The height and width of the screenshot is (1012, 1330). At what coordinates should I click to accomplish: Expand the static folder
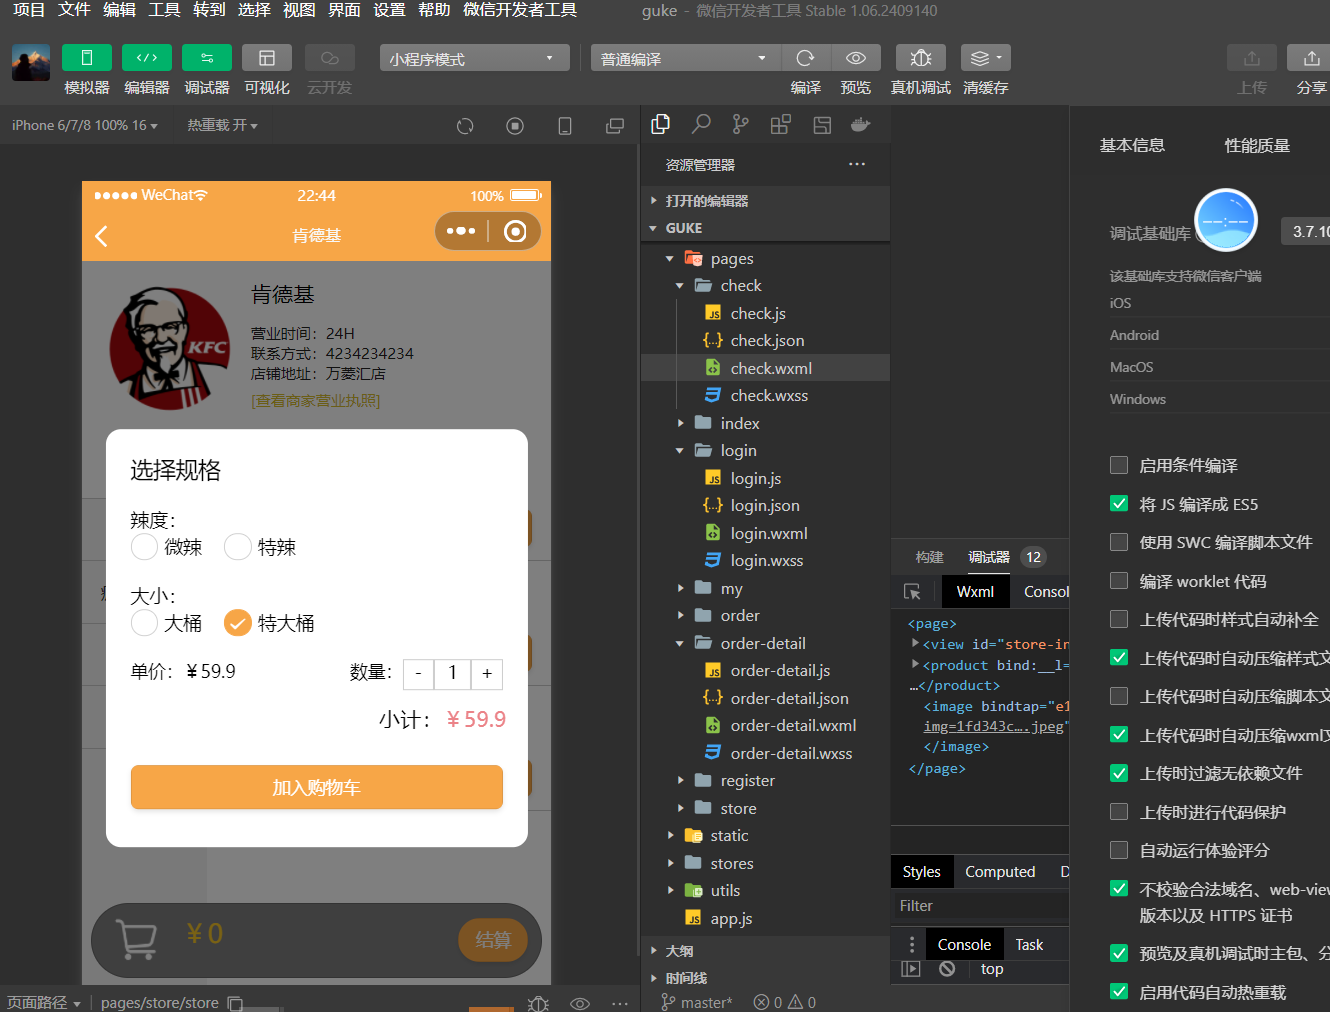pos(765,835)
